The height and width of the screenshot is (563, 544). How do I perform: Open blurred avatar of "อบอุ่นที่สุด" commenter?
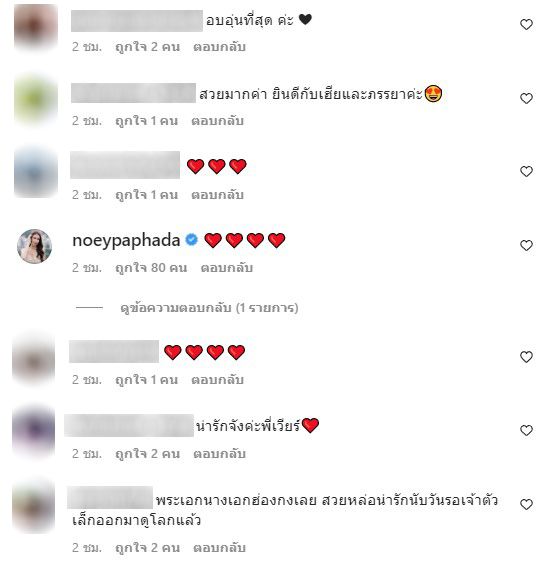click(36, 28)
